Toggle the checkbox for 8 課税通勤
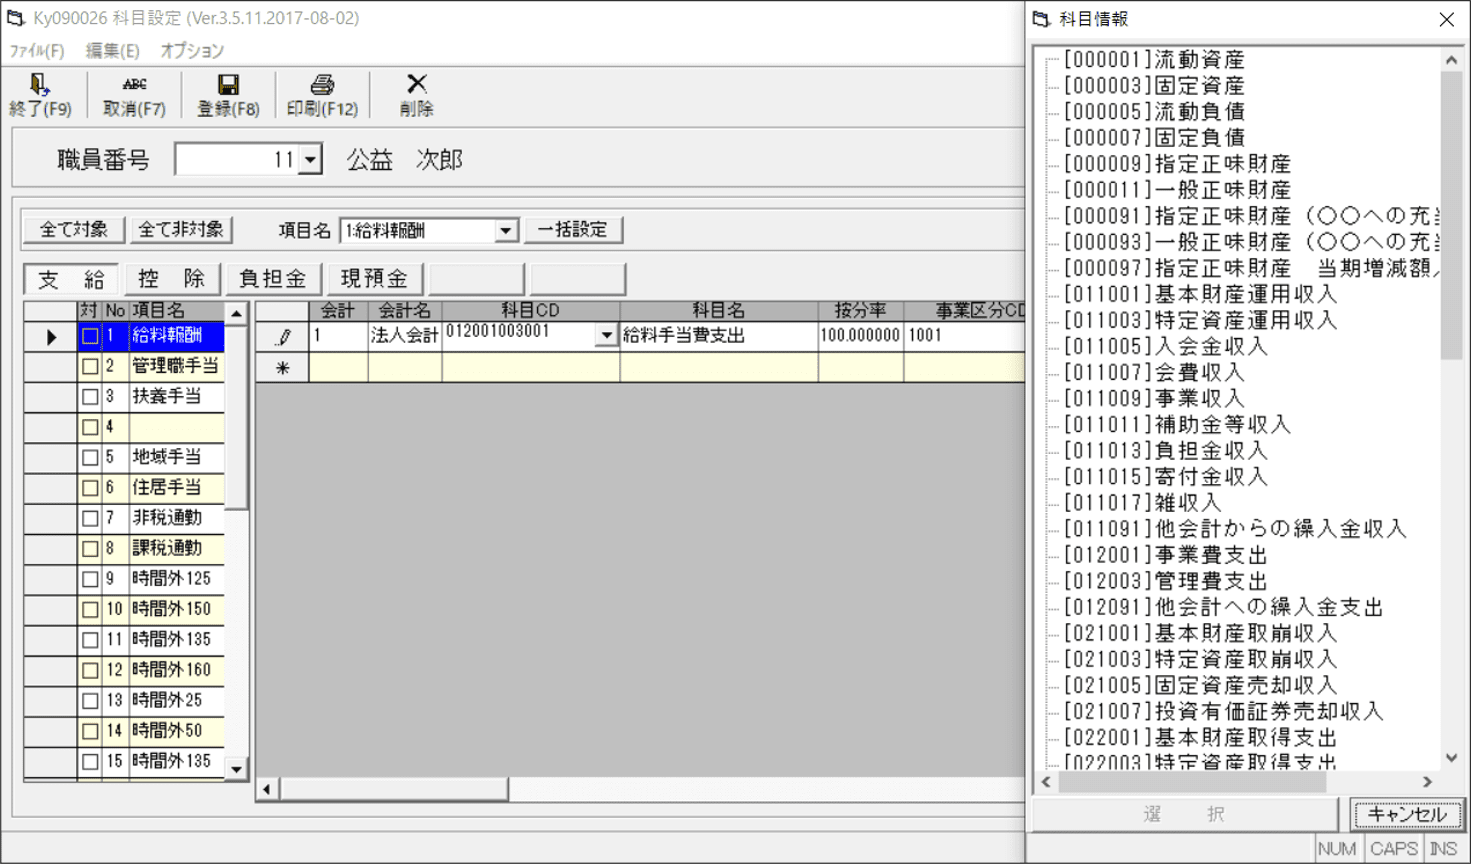 (x=90, y=549)
